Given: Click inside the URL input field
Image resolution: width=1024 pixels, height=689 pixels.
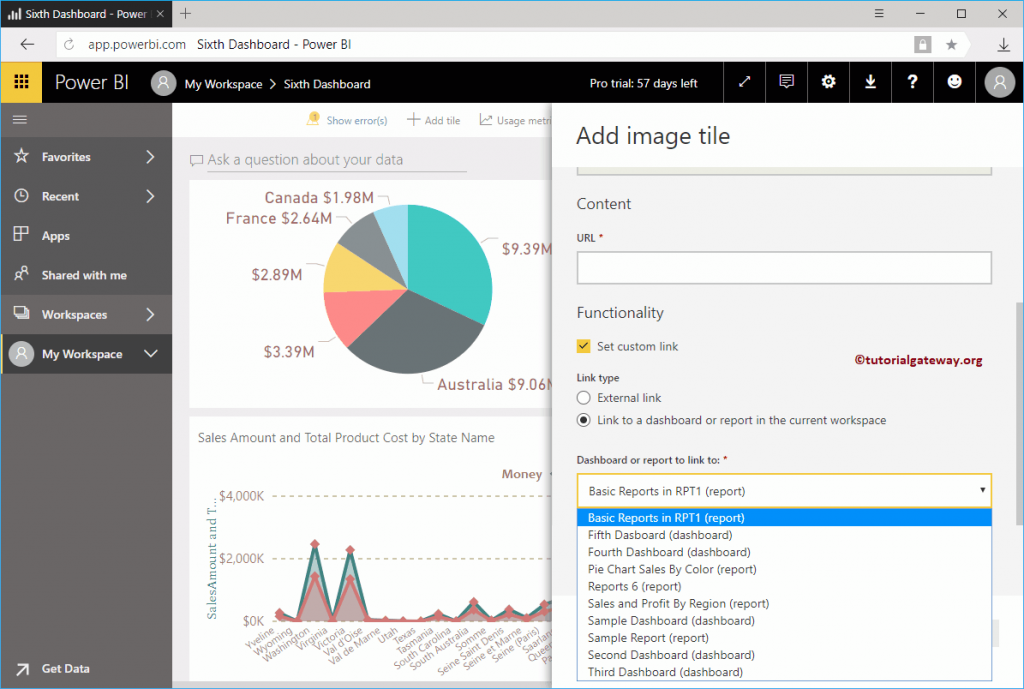Looking at the screenshot, I should 783,267.
